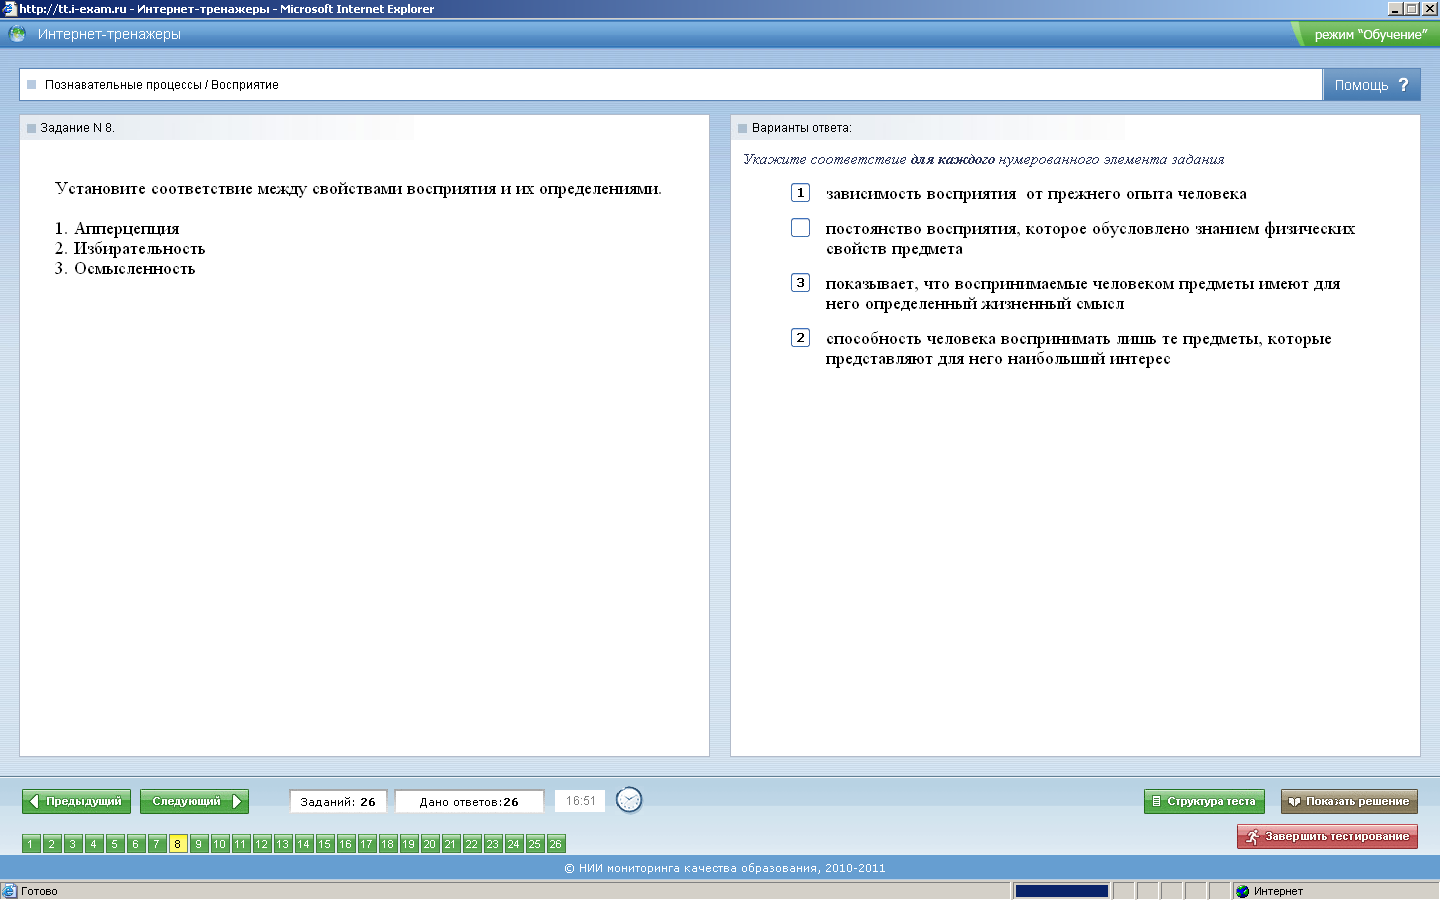Jump to question 7 in the navigator
The image size is (1440, 900).
click(157, 844)
